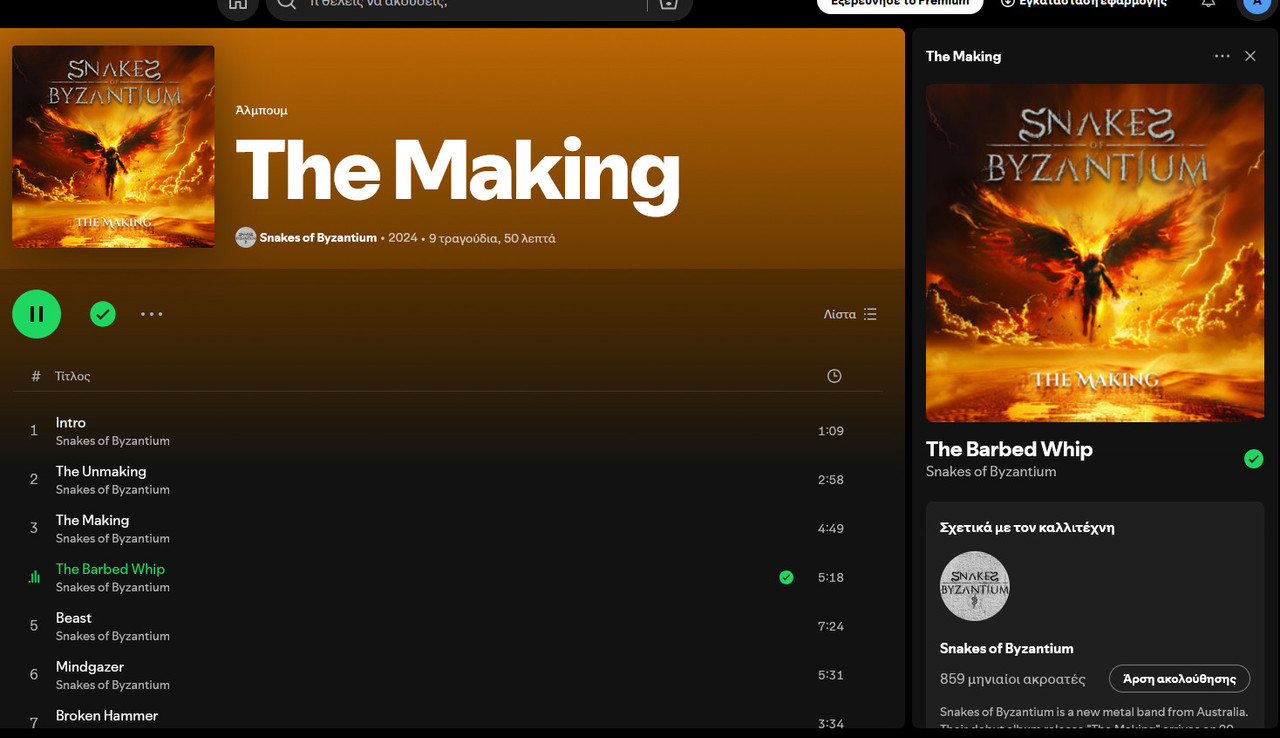This screenshot has width=1280, height=738.
Task: Click the 859 μηνιαίοι ακροατές text
Action: coord(1013,679)
